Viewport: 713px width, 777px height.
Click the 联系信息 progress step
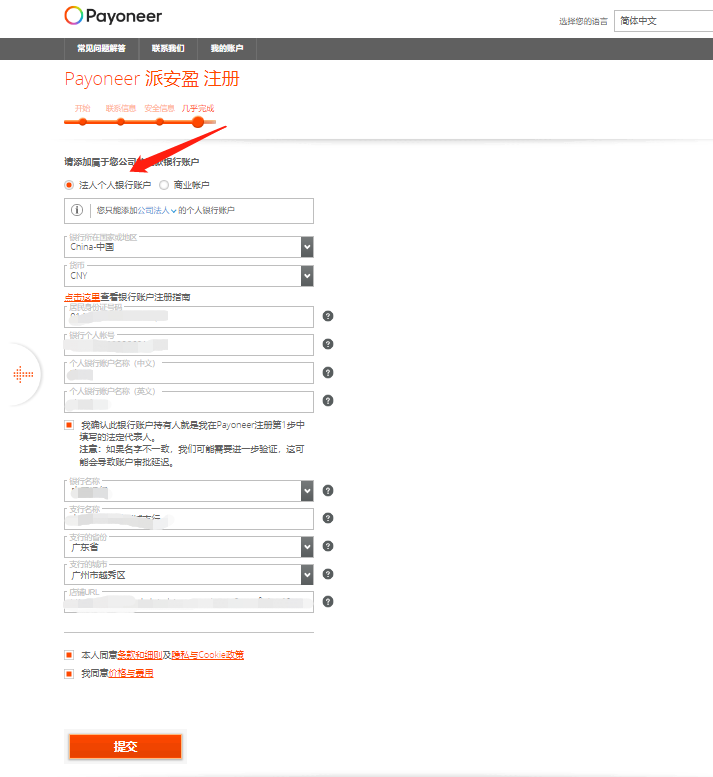120,109
